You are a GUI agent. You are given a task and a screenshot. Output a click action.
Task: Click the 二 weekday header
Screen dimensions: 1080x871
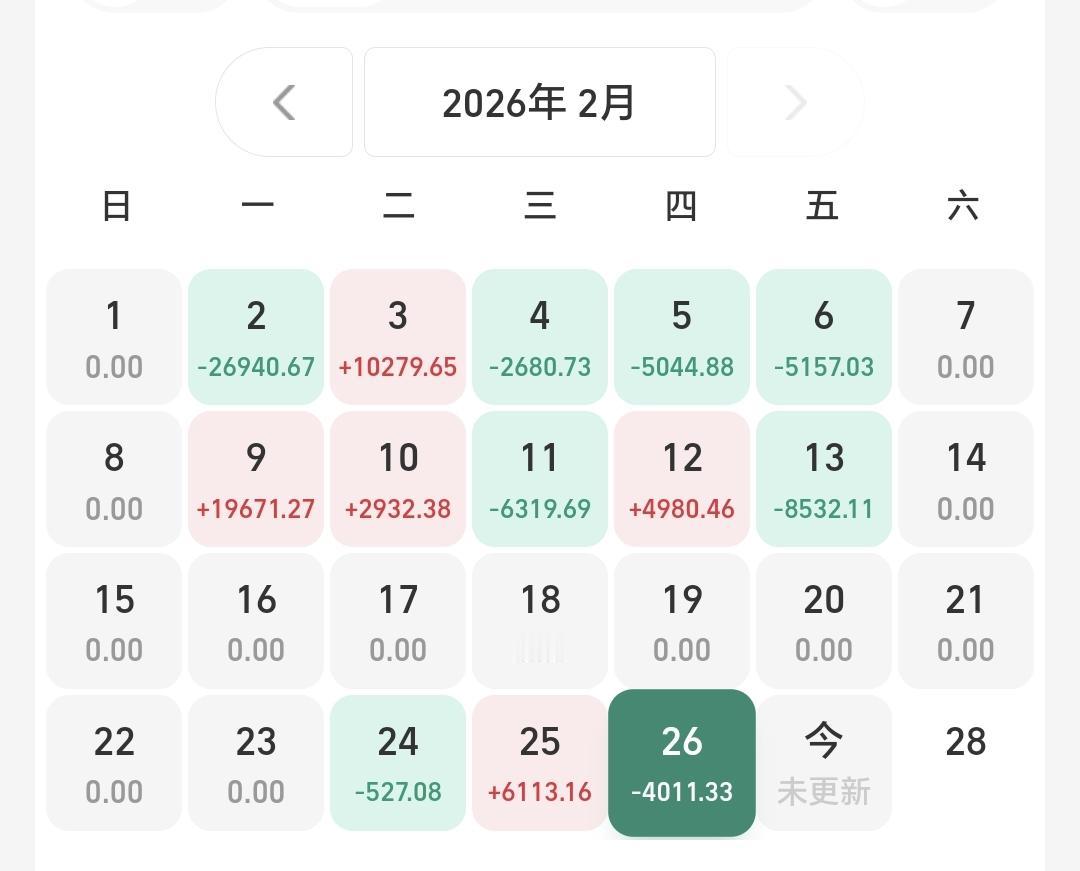[x=399, y=205]
